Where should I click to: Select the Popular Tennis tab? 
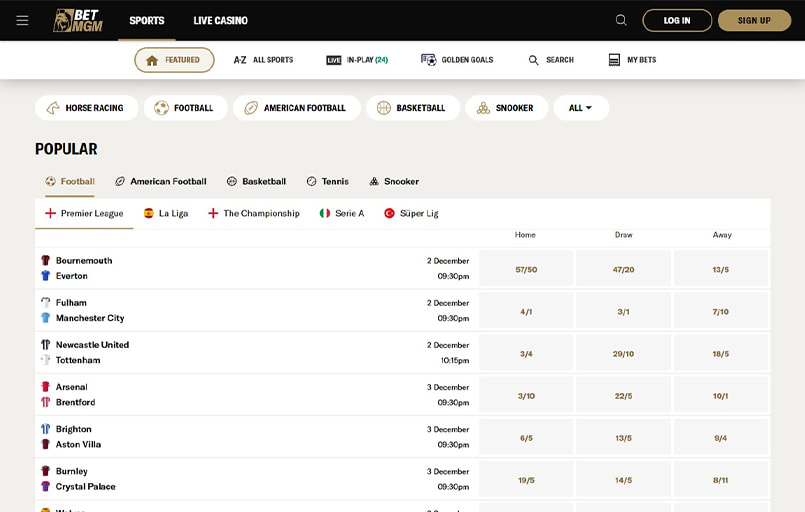pyautogui.click(x=328, y=181)
